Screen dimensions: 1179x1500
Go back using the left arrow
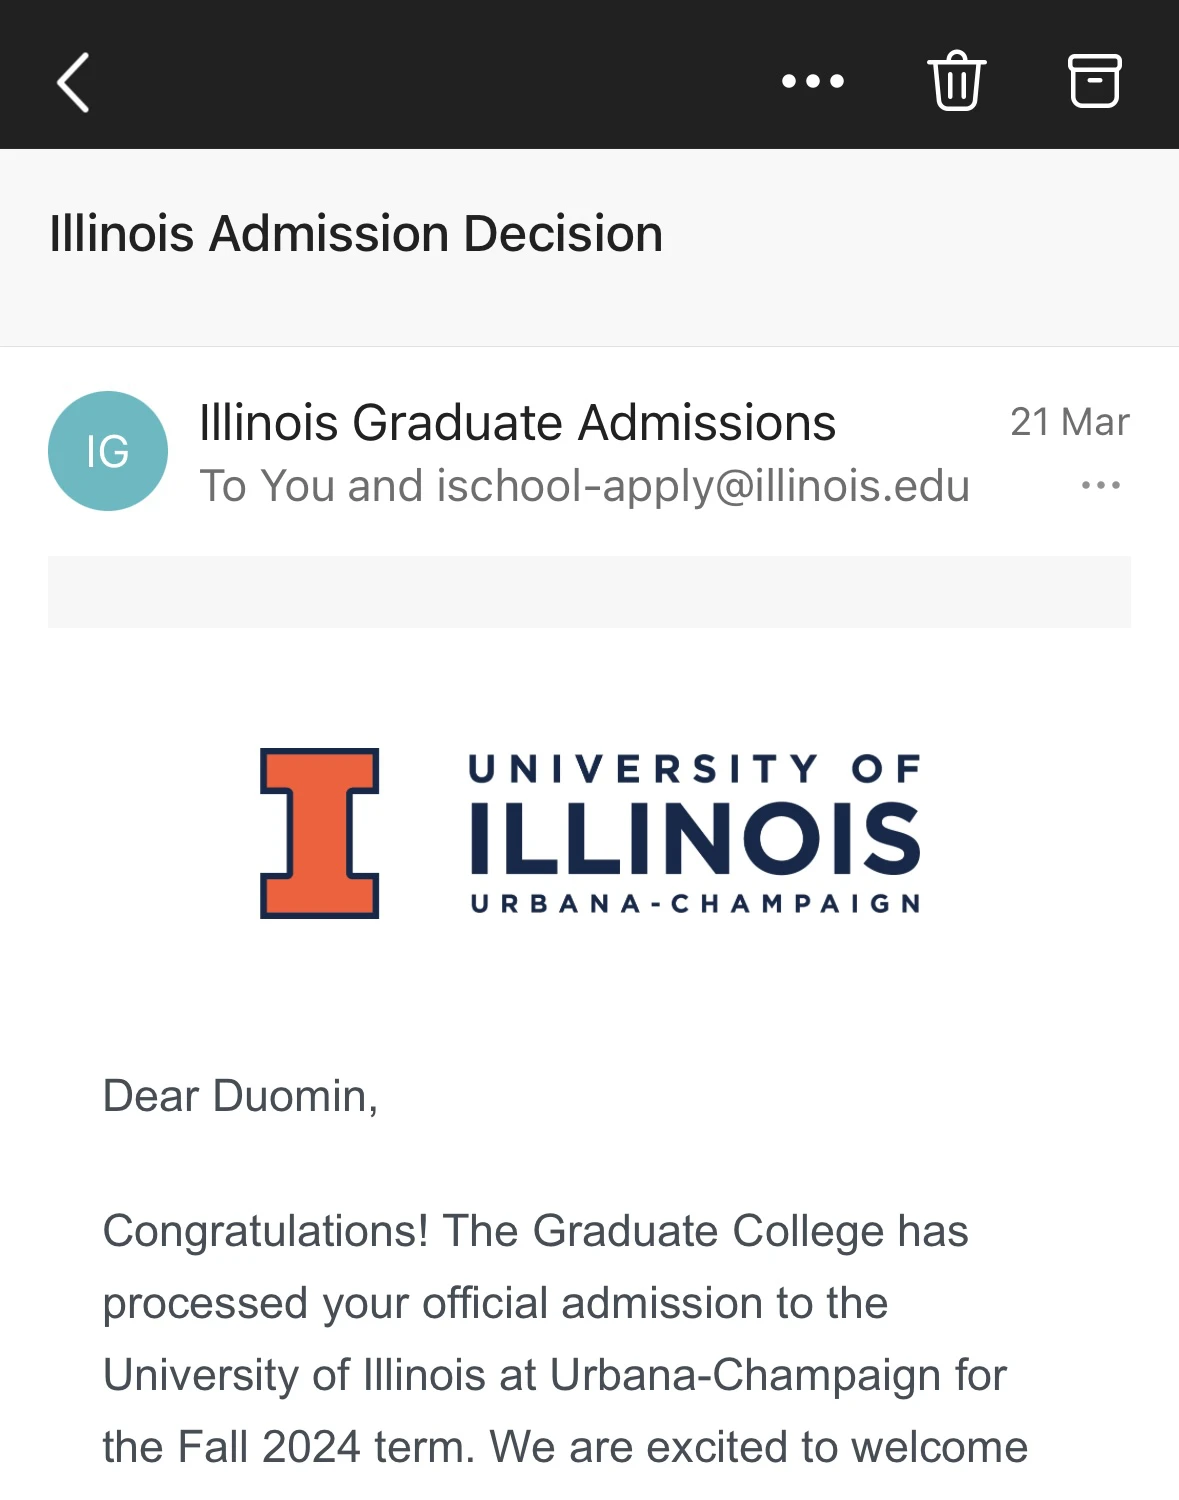click(73, 82)
